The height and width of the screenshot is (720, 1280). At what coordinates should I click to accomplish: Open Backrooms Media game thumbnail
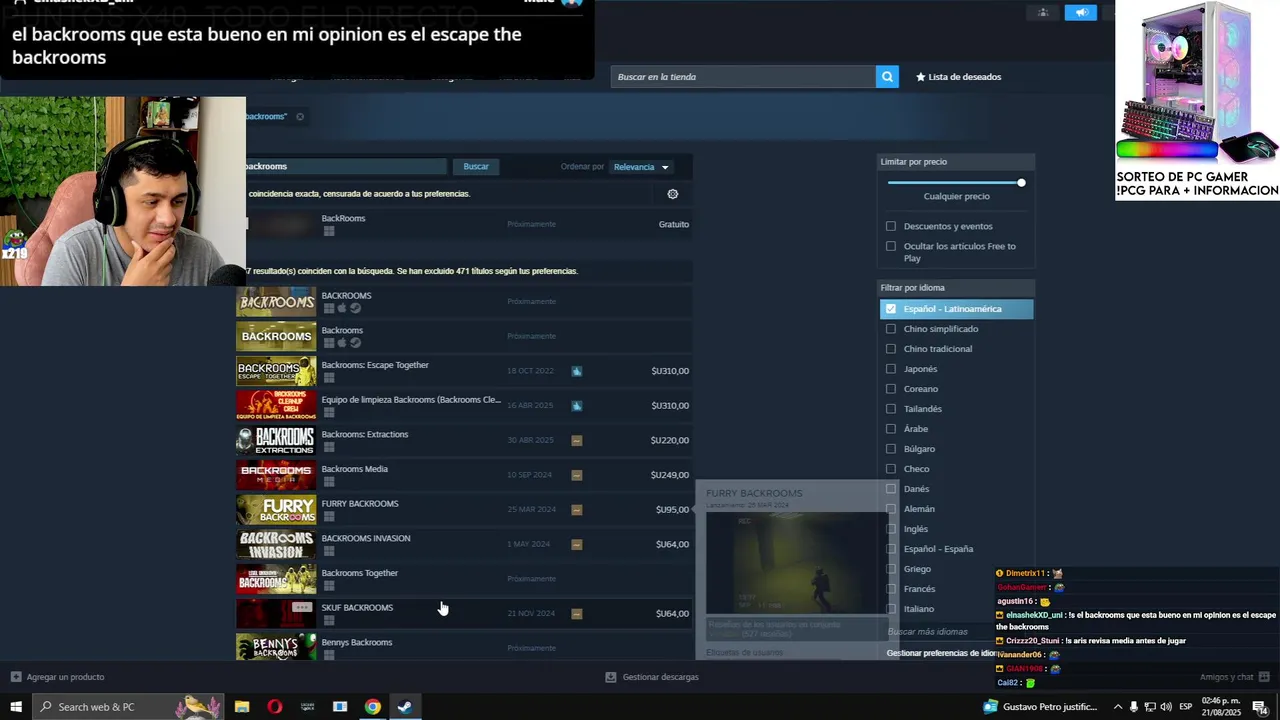276,475
